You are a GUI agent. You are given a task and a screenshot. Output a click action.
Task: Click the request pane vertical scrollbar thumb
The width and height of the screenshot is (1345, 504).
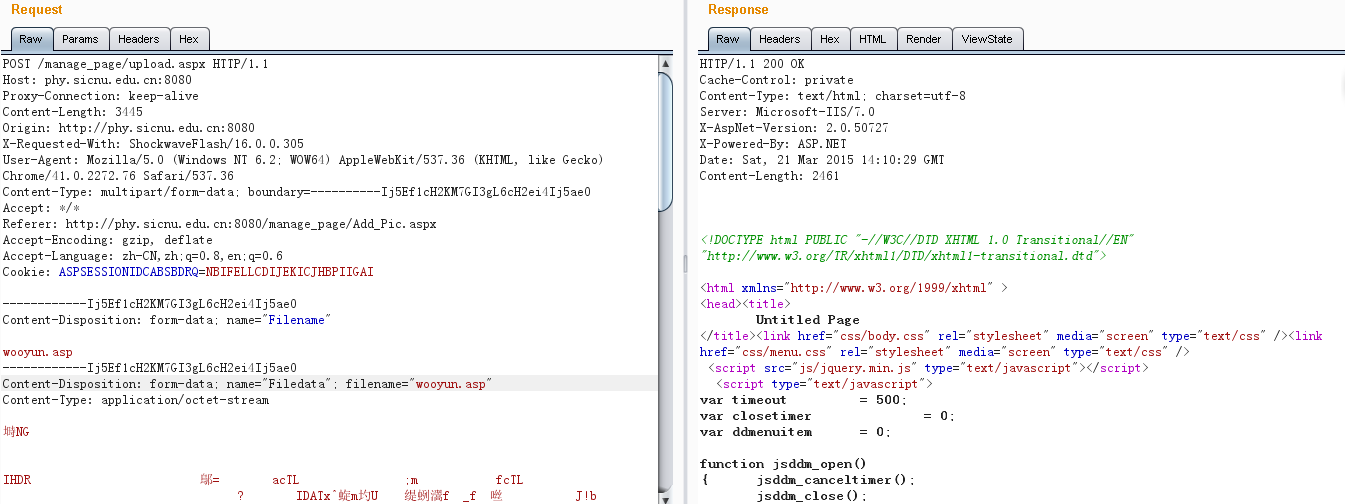666,141
